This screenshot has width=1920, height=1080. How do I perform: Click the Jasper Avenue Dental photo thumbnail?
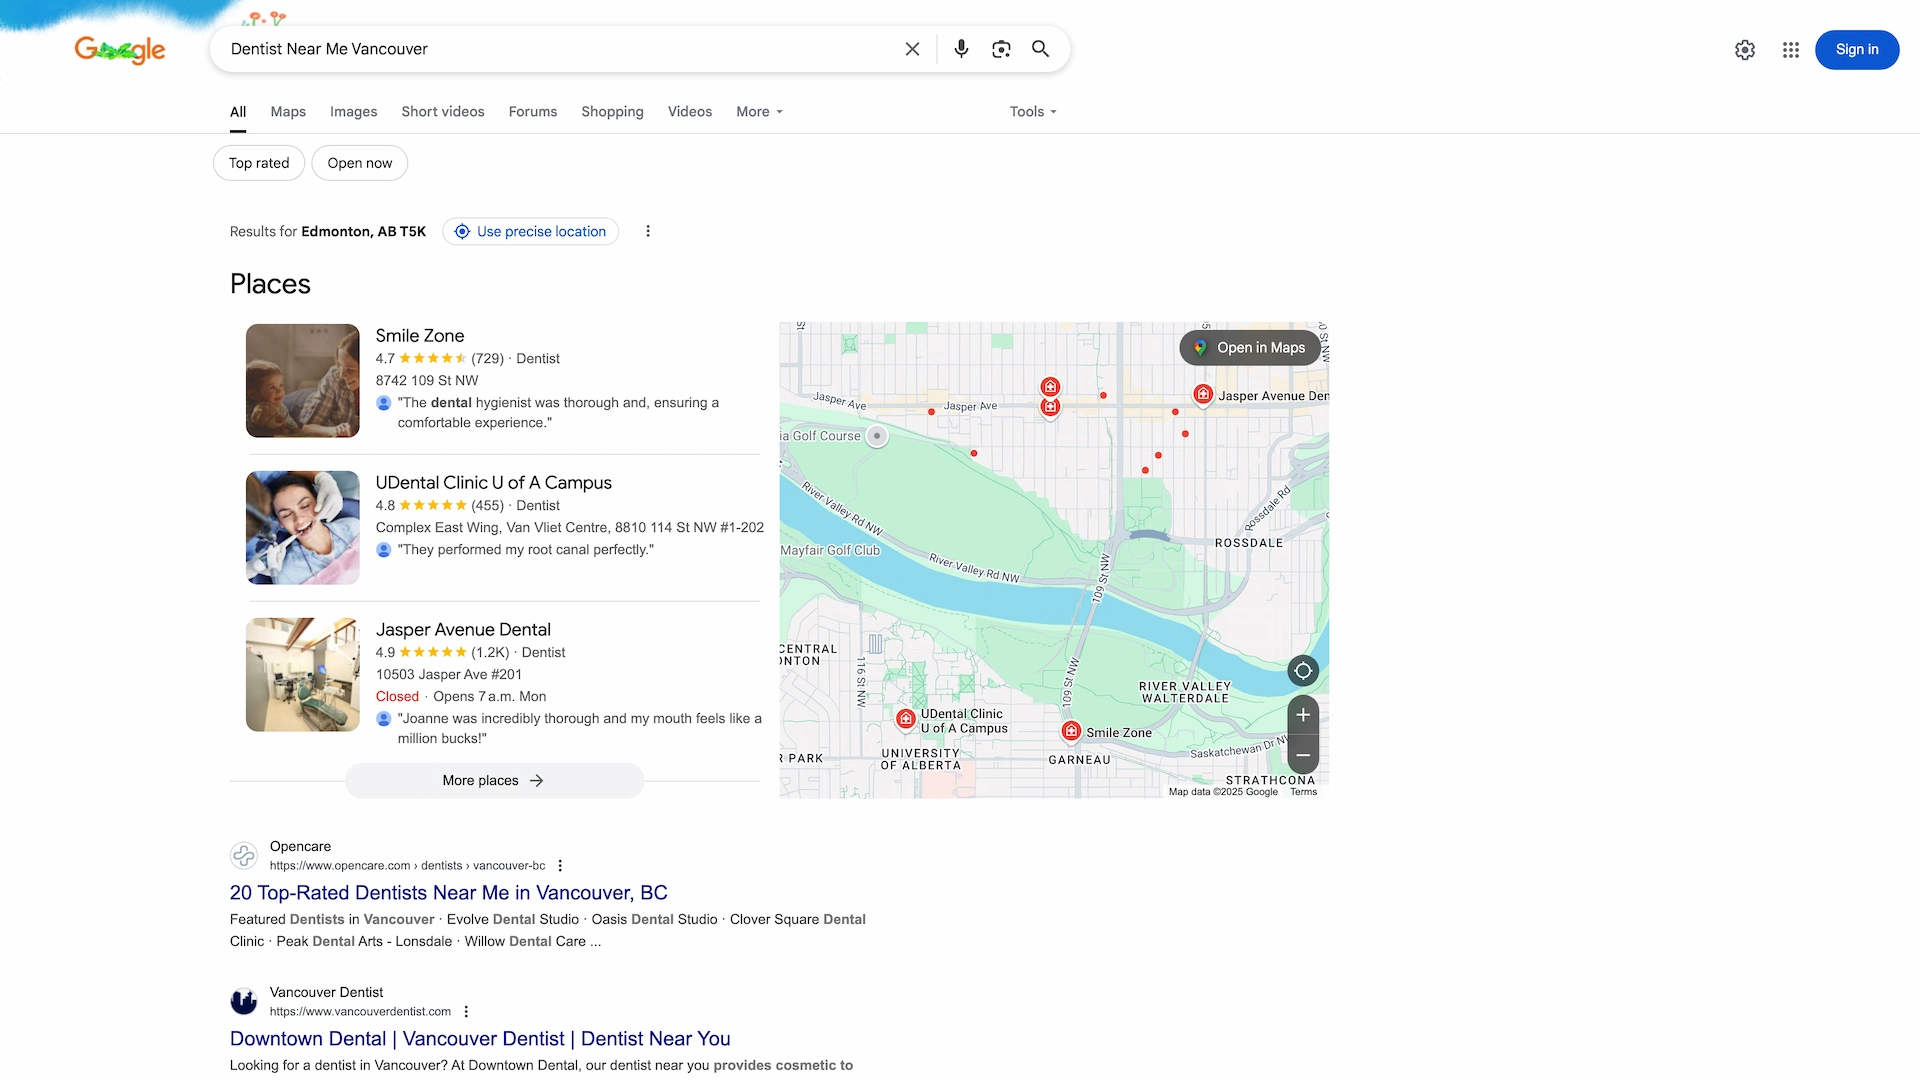[303, 674]
